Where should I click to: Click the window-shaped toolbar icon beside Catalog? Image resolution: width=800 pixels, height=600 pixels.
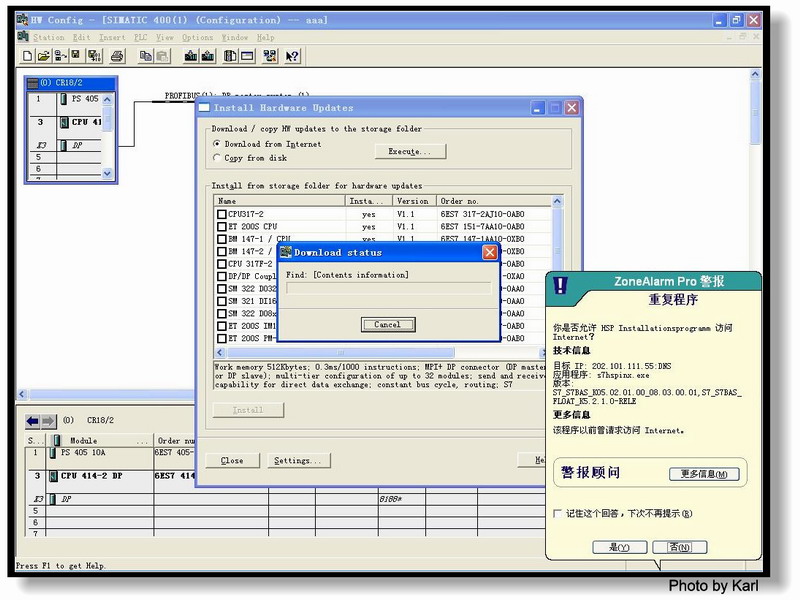(x=247, y=56)
